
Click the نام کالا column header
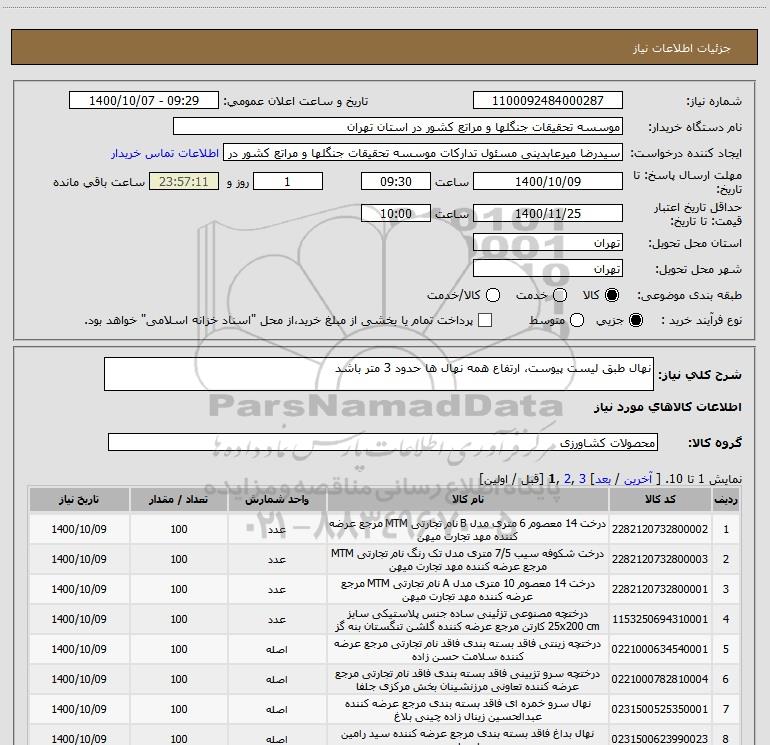coord(468,499)
